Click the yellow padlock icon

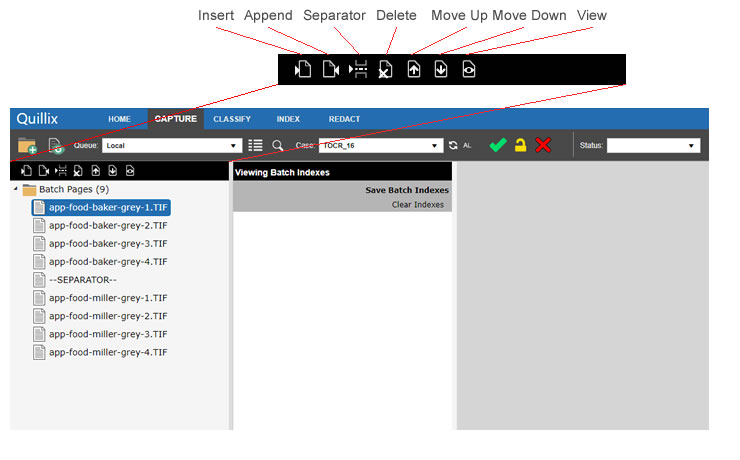pos(520,145)
